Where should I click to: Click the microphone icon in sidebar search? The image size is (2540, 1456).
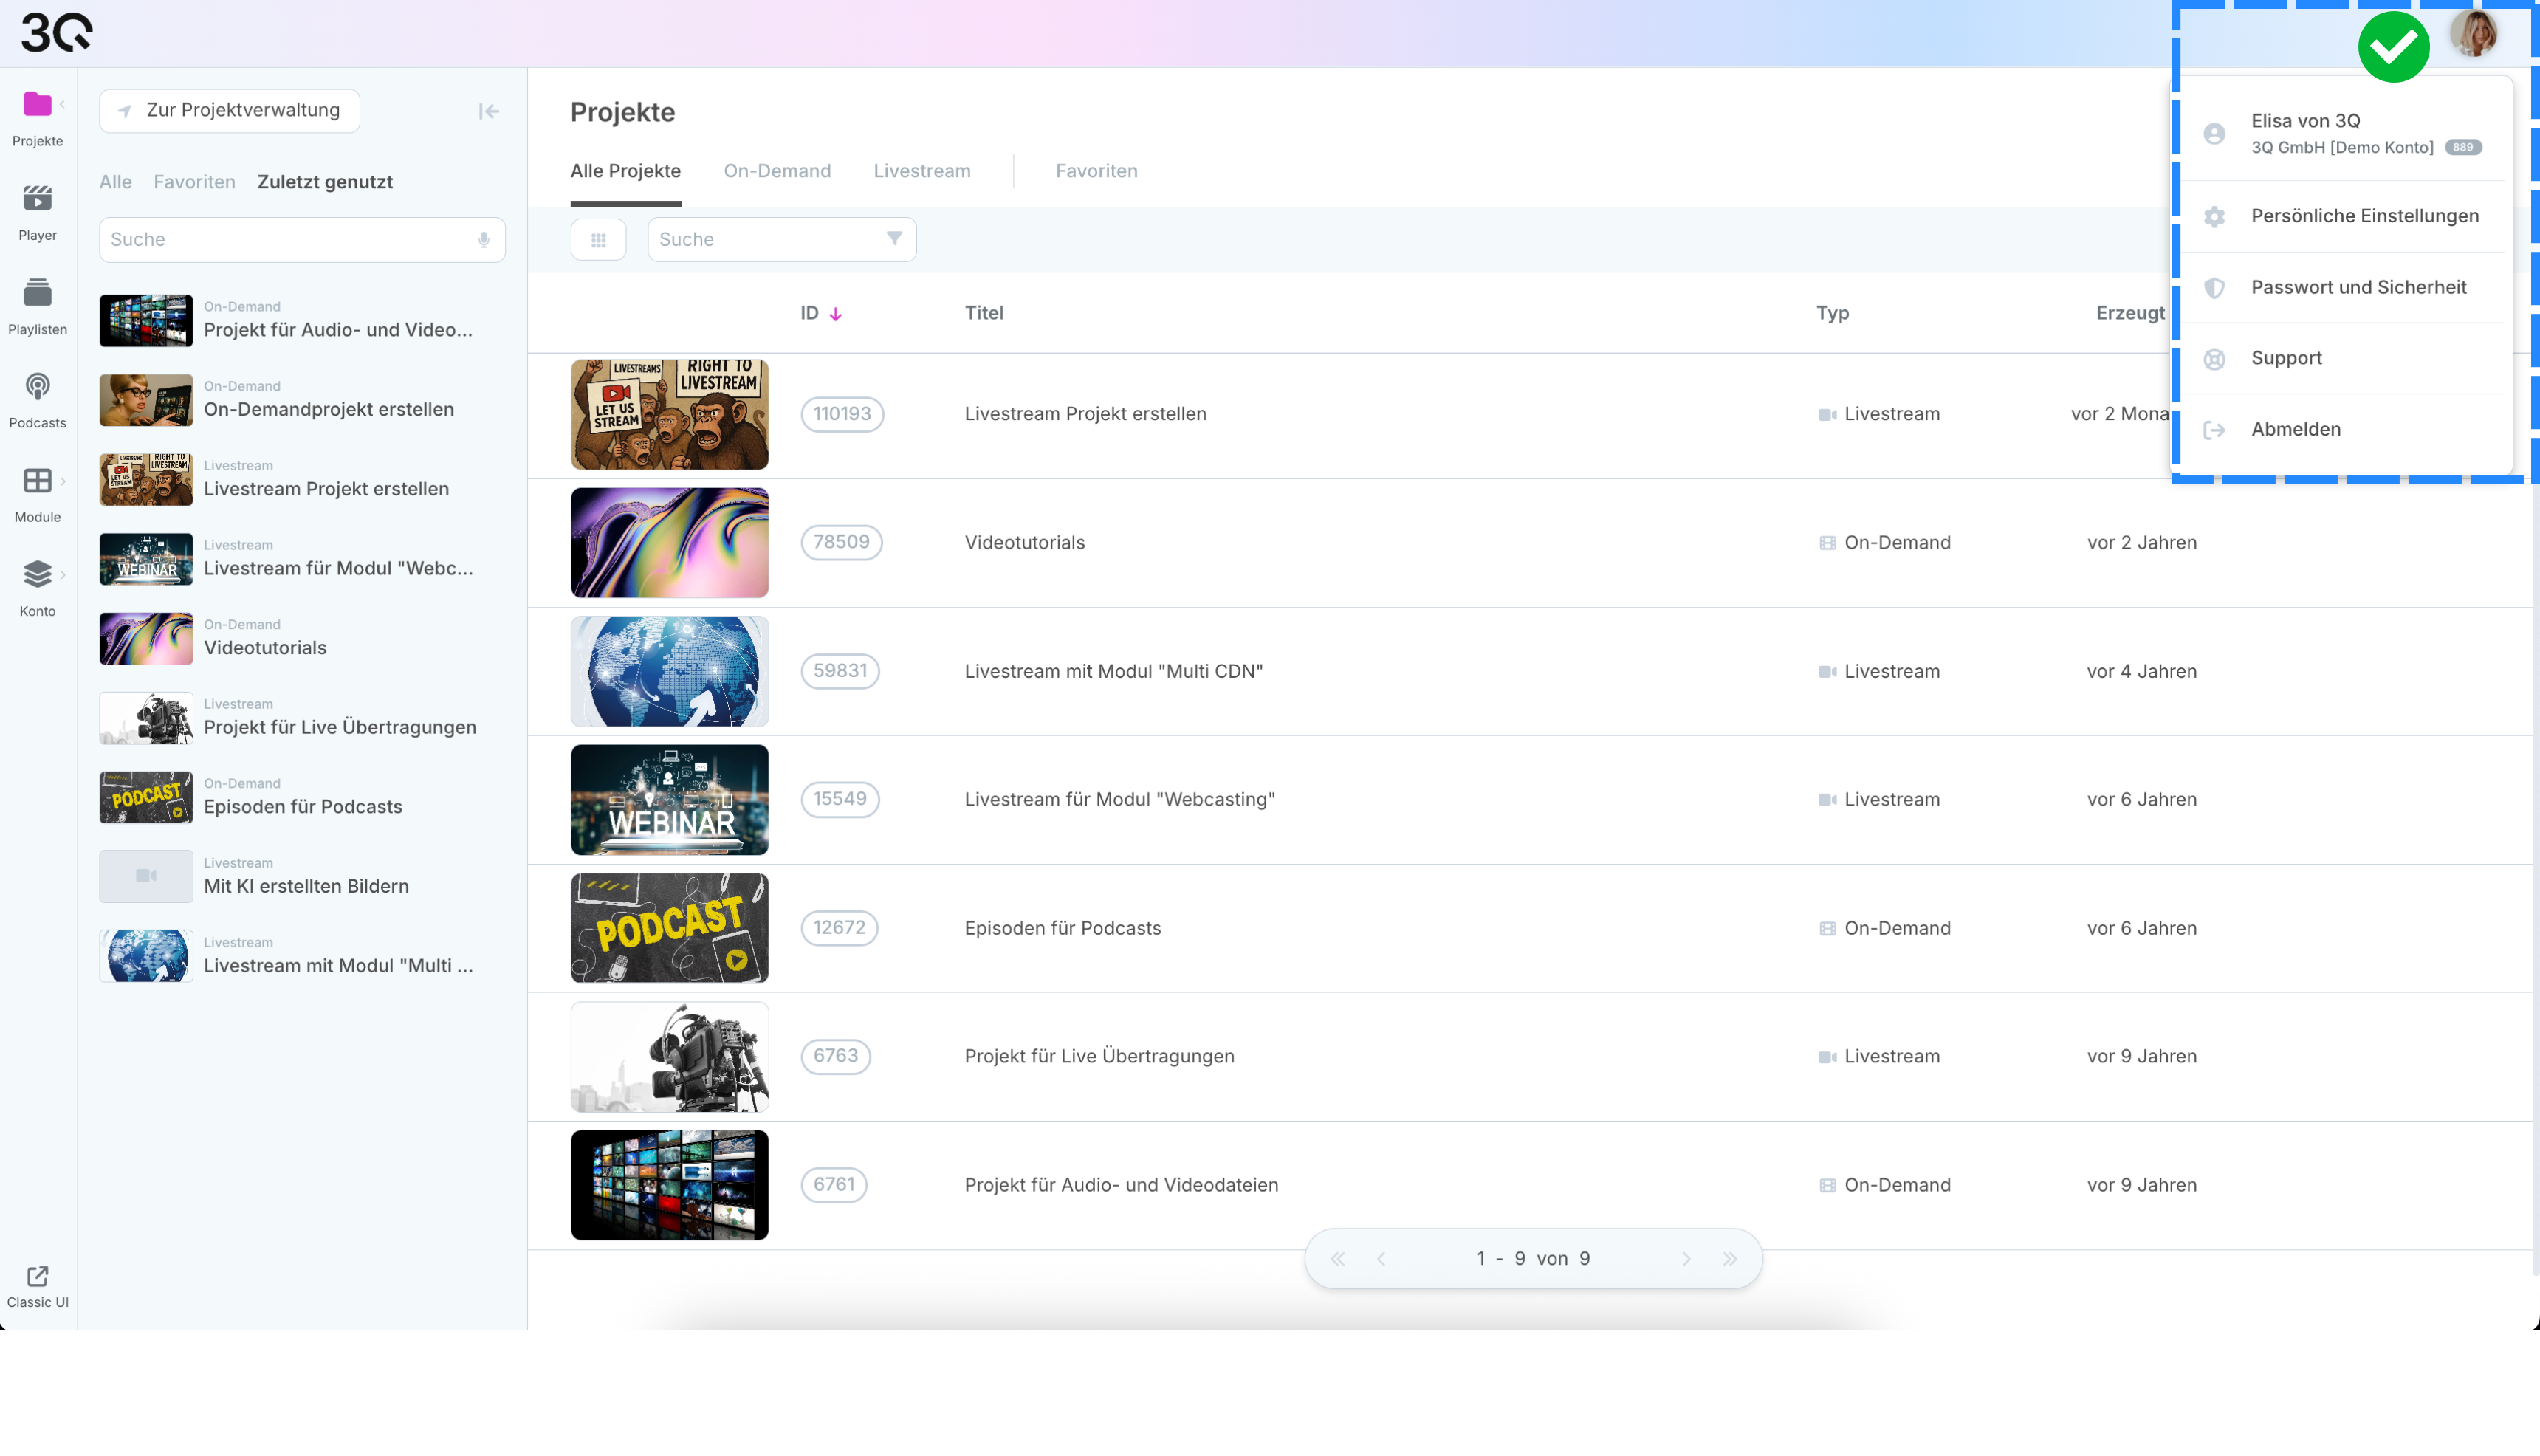click(x=484, y=240)
